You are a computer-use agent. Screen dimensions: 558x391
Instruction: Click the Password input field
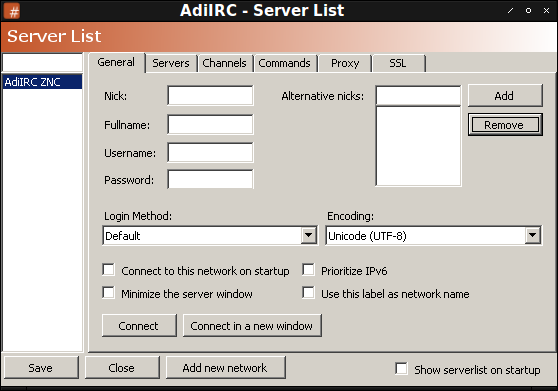(210, 179)
